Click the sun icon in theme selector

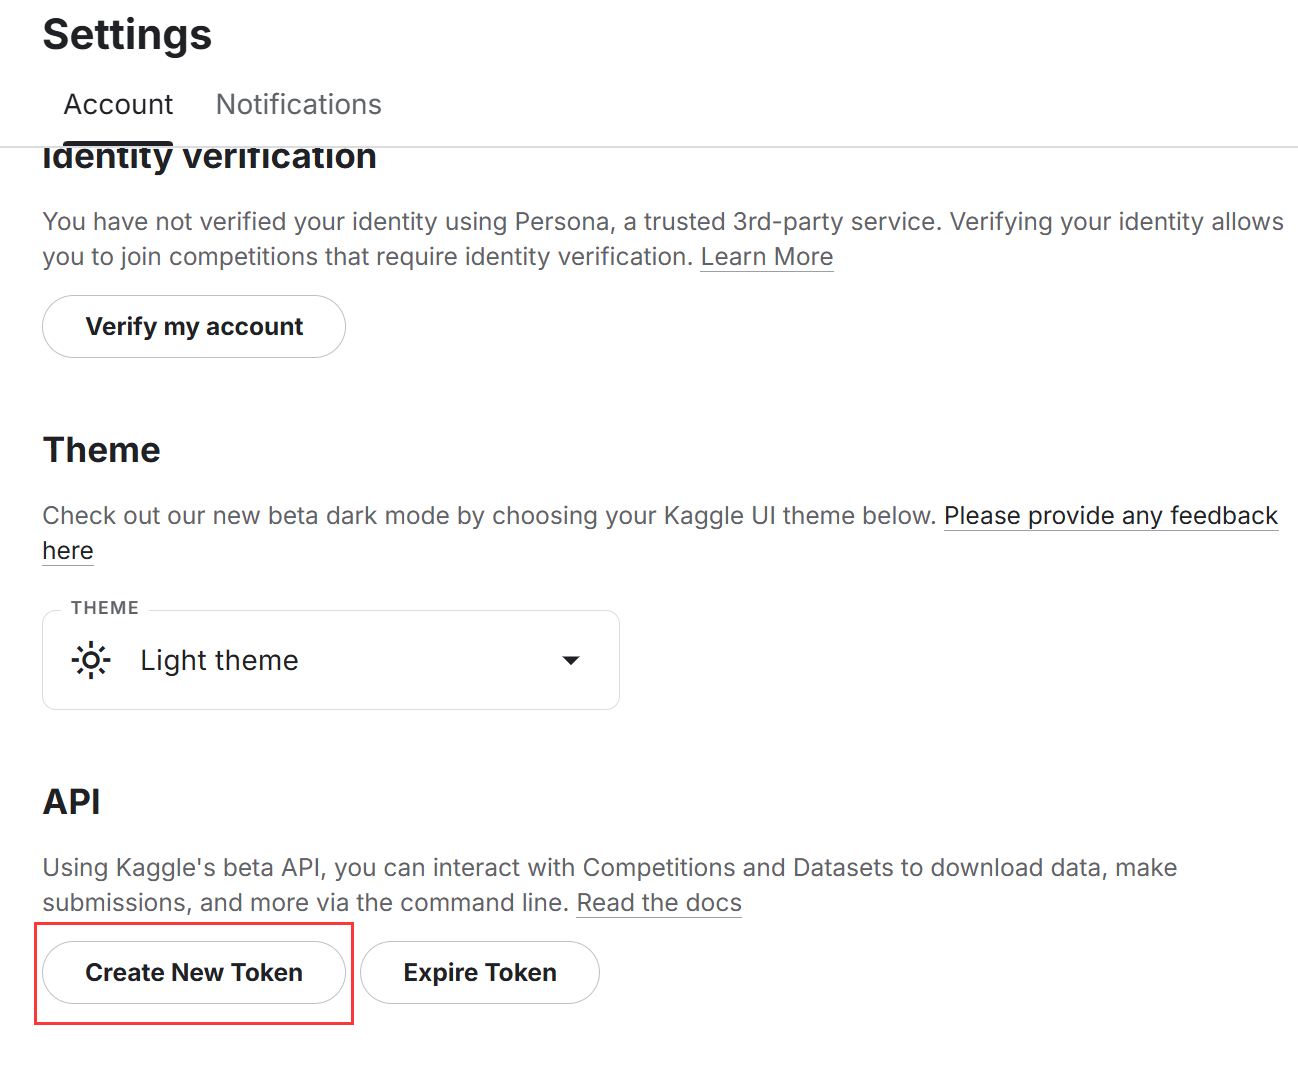pos(91,660)
